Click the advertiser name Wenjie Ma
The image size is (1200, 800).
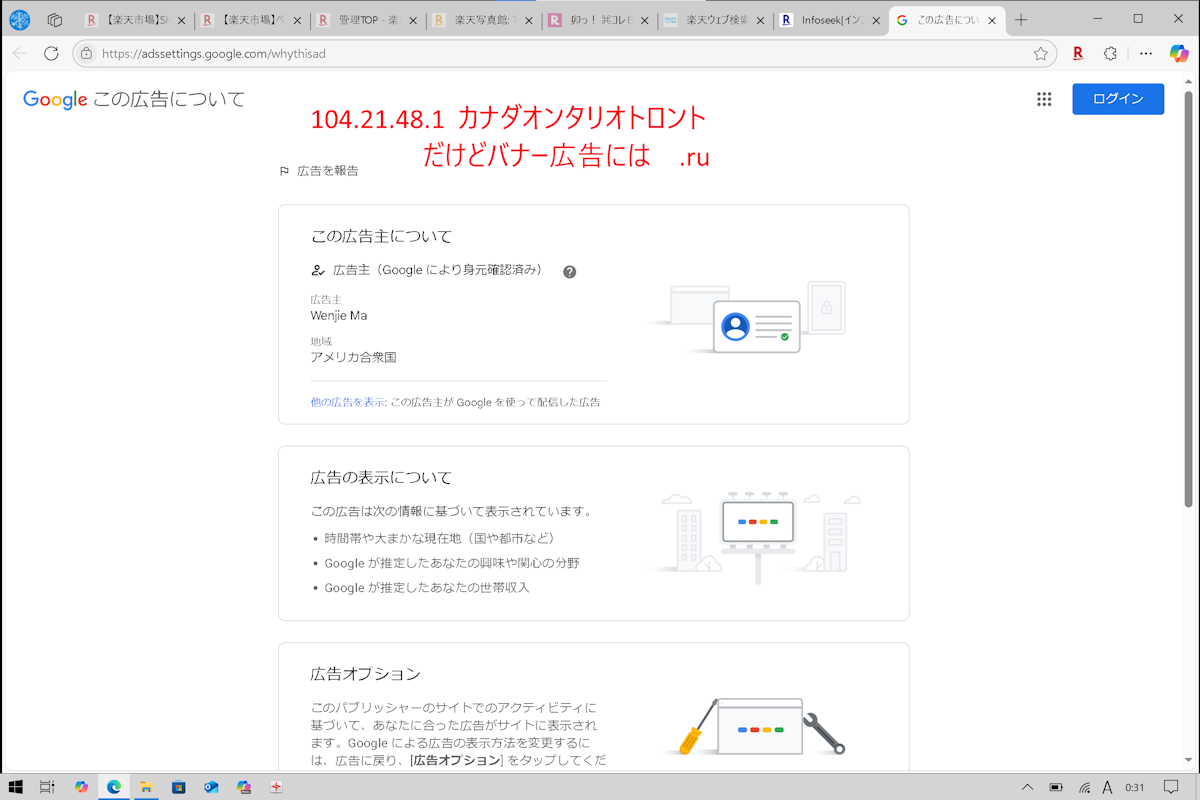pyautogui.click(x=339, y=316)
